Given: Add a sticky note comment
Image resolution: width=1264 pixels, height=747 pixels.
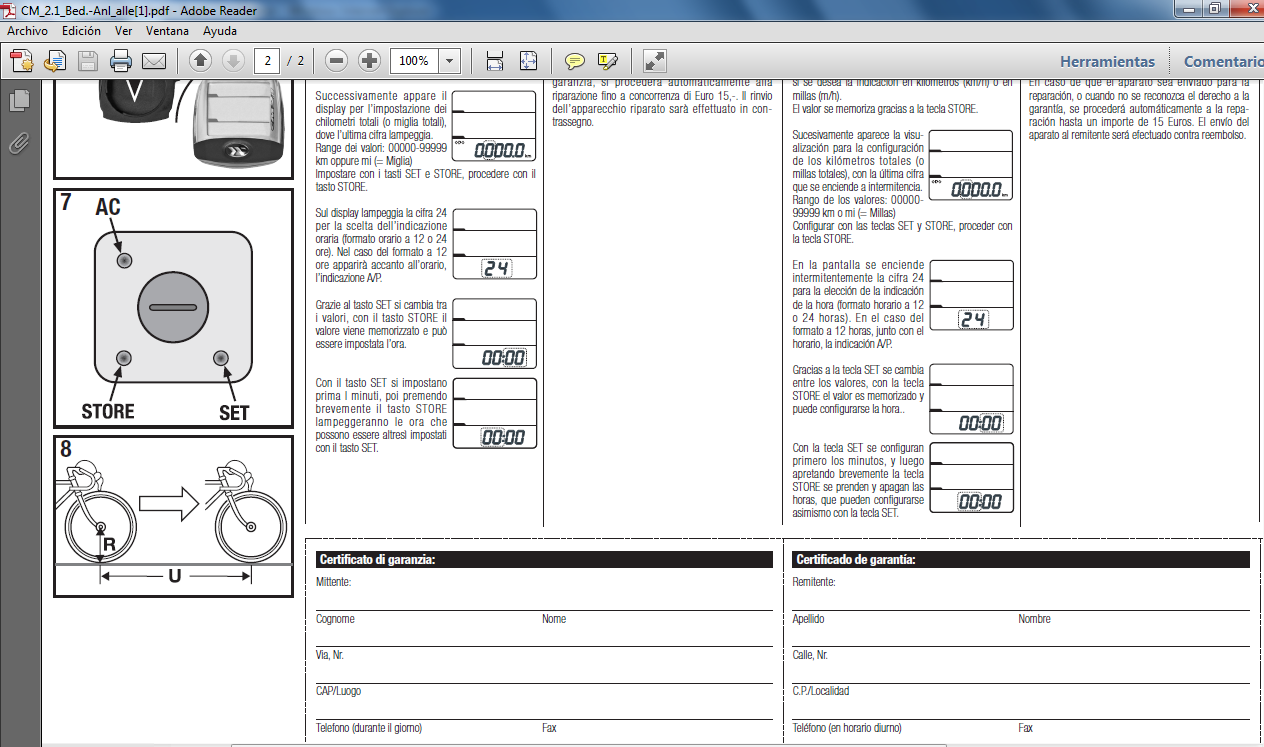Looking at the screenshot, I should [x=575, y=61].
